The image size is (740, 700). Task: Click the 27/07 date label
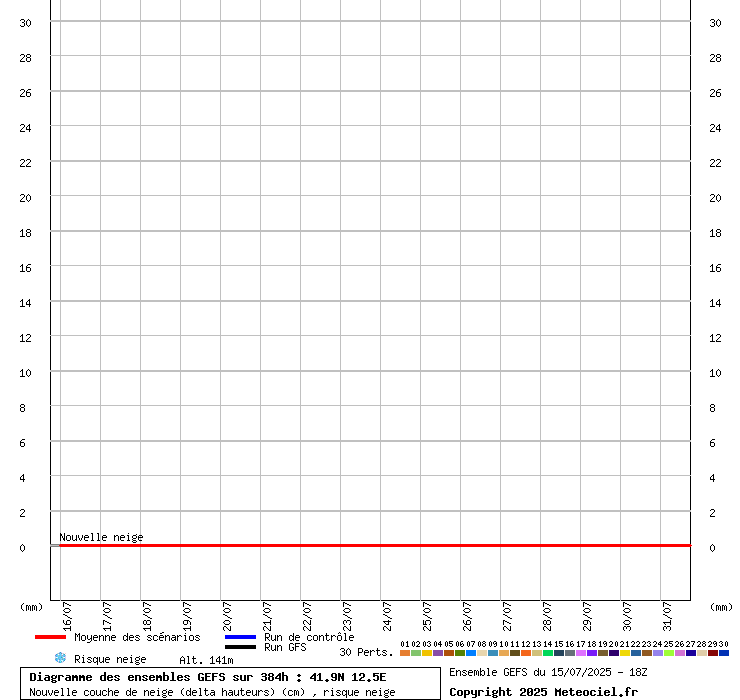507,616
